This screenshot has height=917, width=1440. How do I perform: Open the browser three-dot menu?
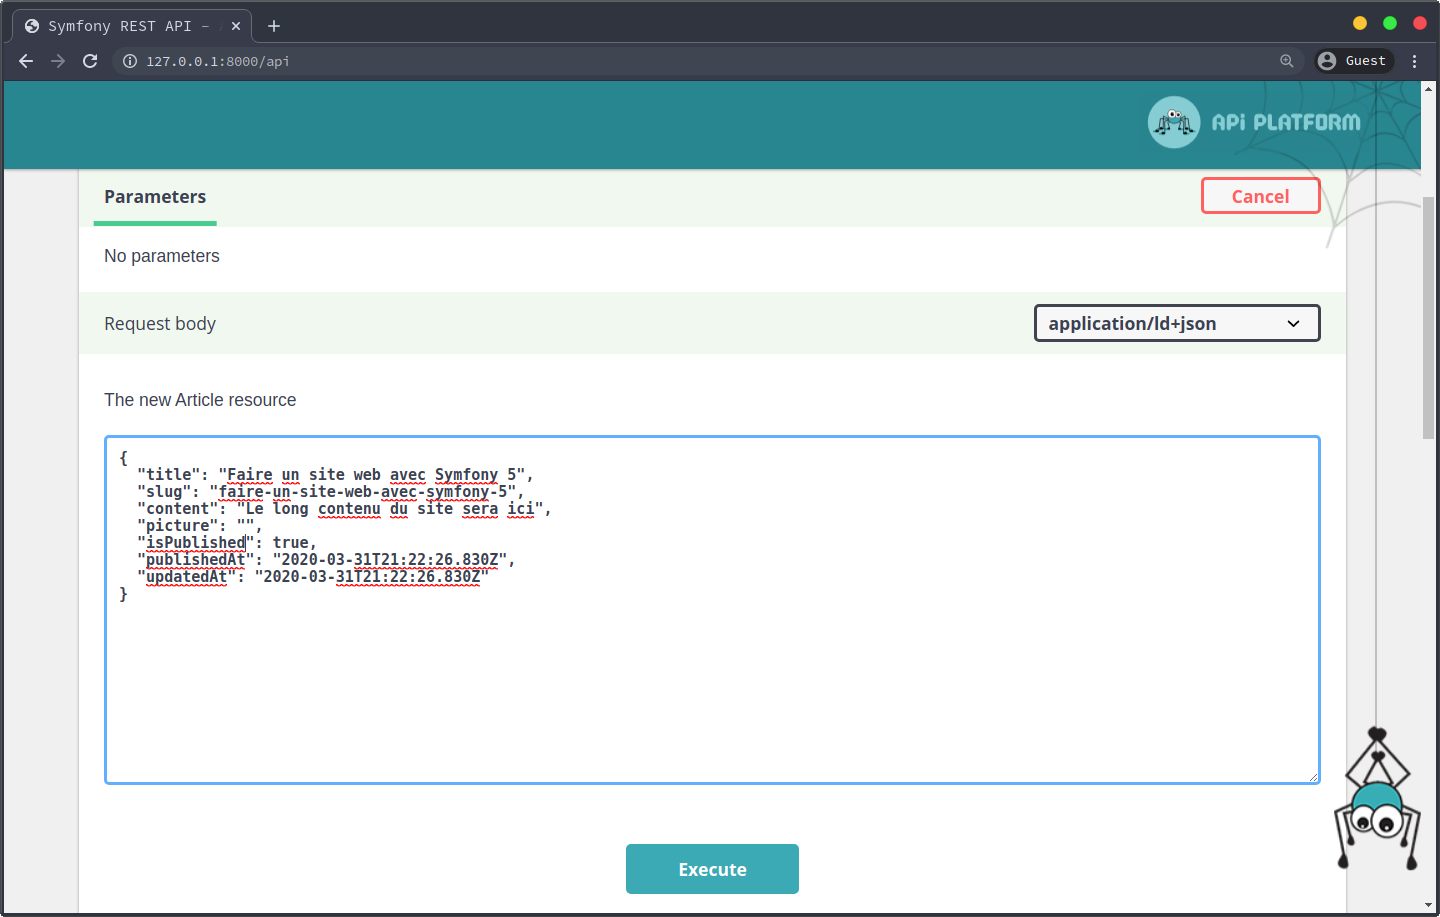coord(1414,61)
